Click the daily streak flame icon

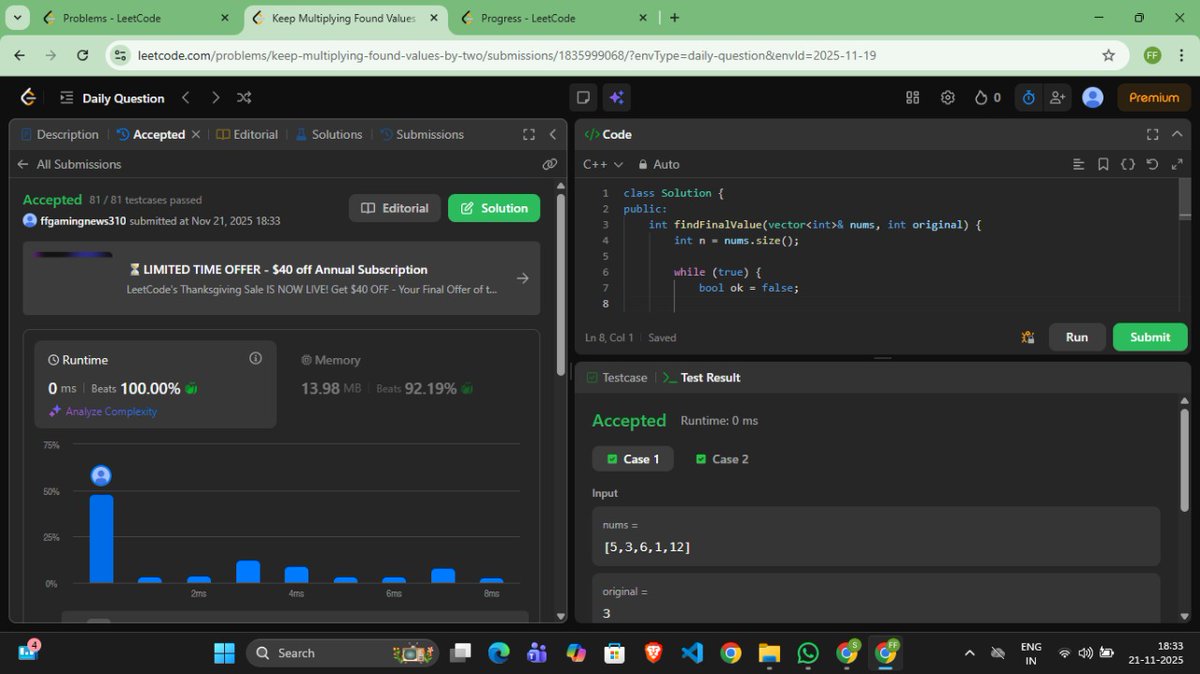[x=983, y=97]
